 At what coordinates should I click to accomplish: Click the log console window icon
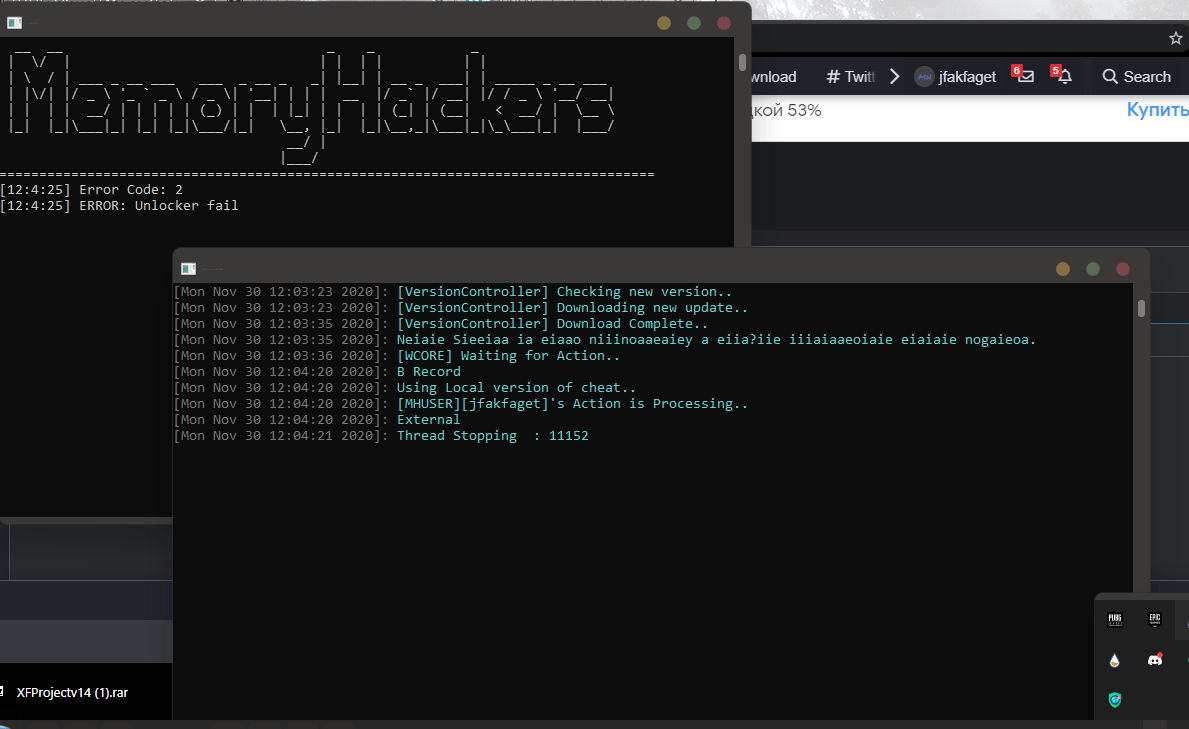click(188, 269)
